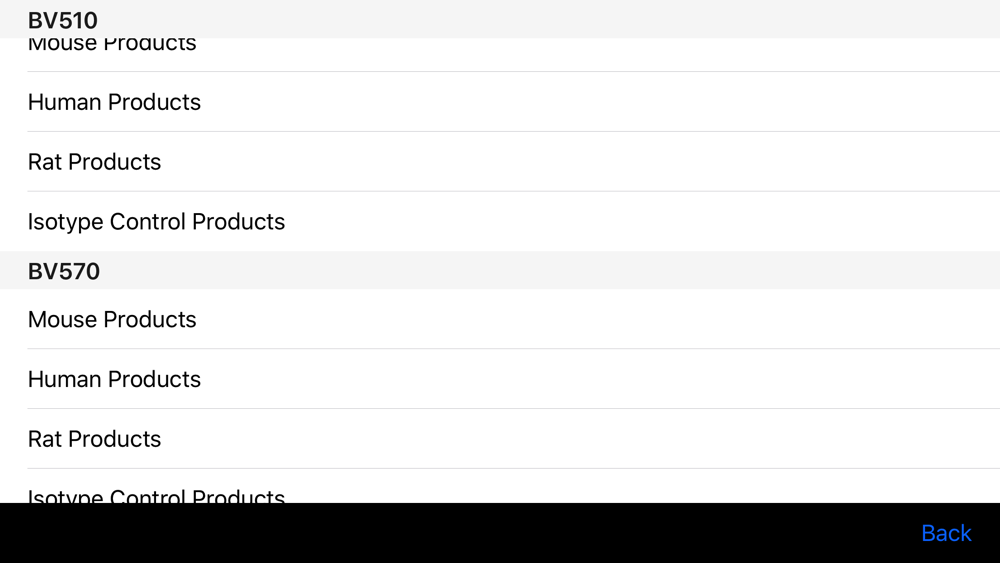Open Human Products under BV510

pos(500,102)
